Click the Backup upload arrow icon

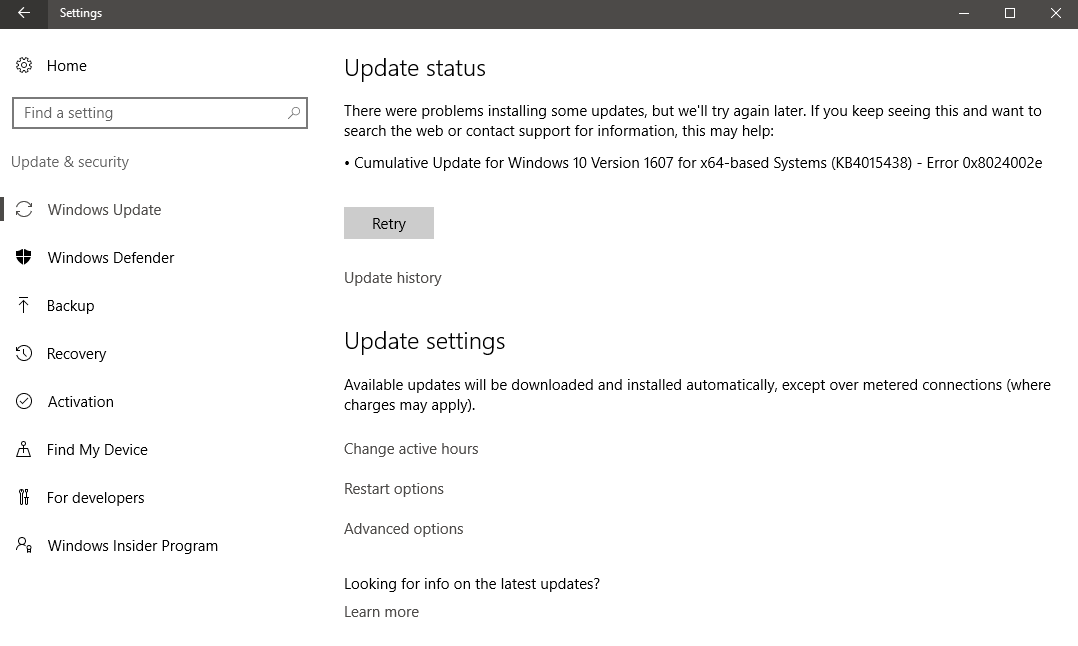pyautogui.click(x=23, y=305)
